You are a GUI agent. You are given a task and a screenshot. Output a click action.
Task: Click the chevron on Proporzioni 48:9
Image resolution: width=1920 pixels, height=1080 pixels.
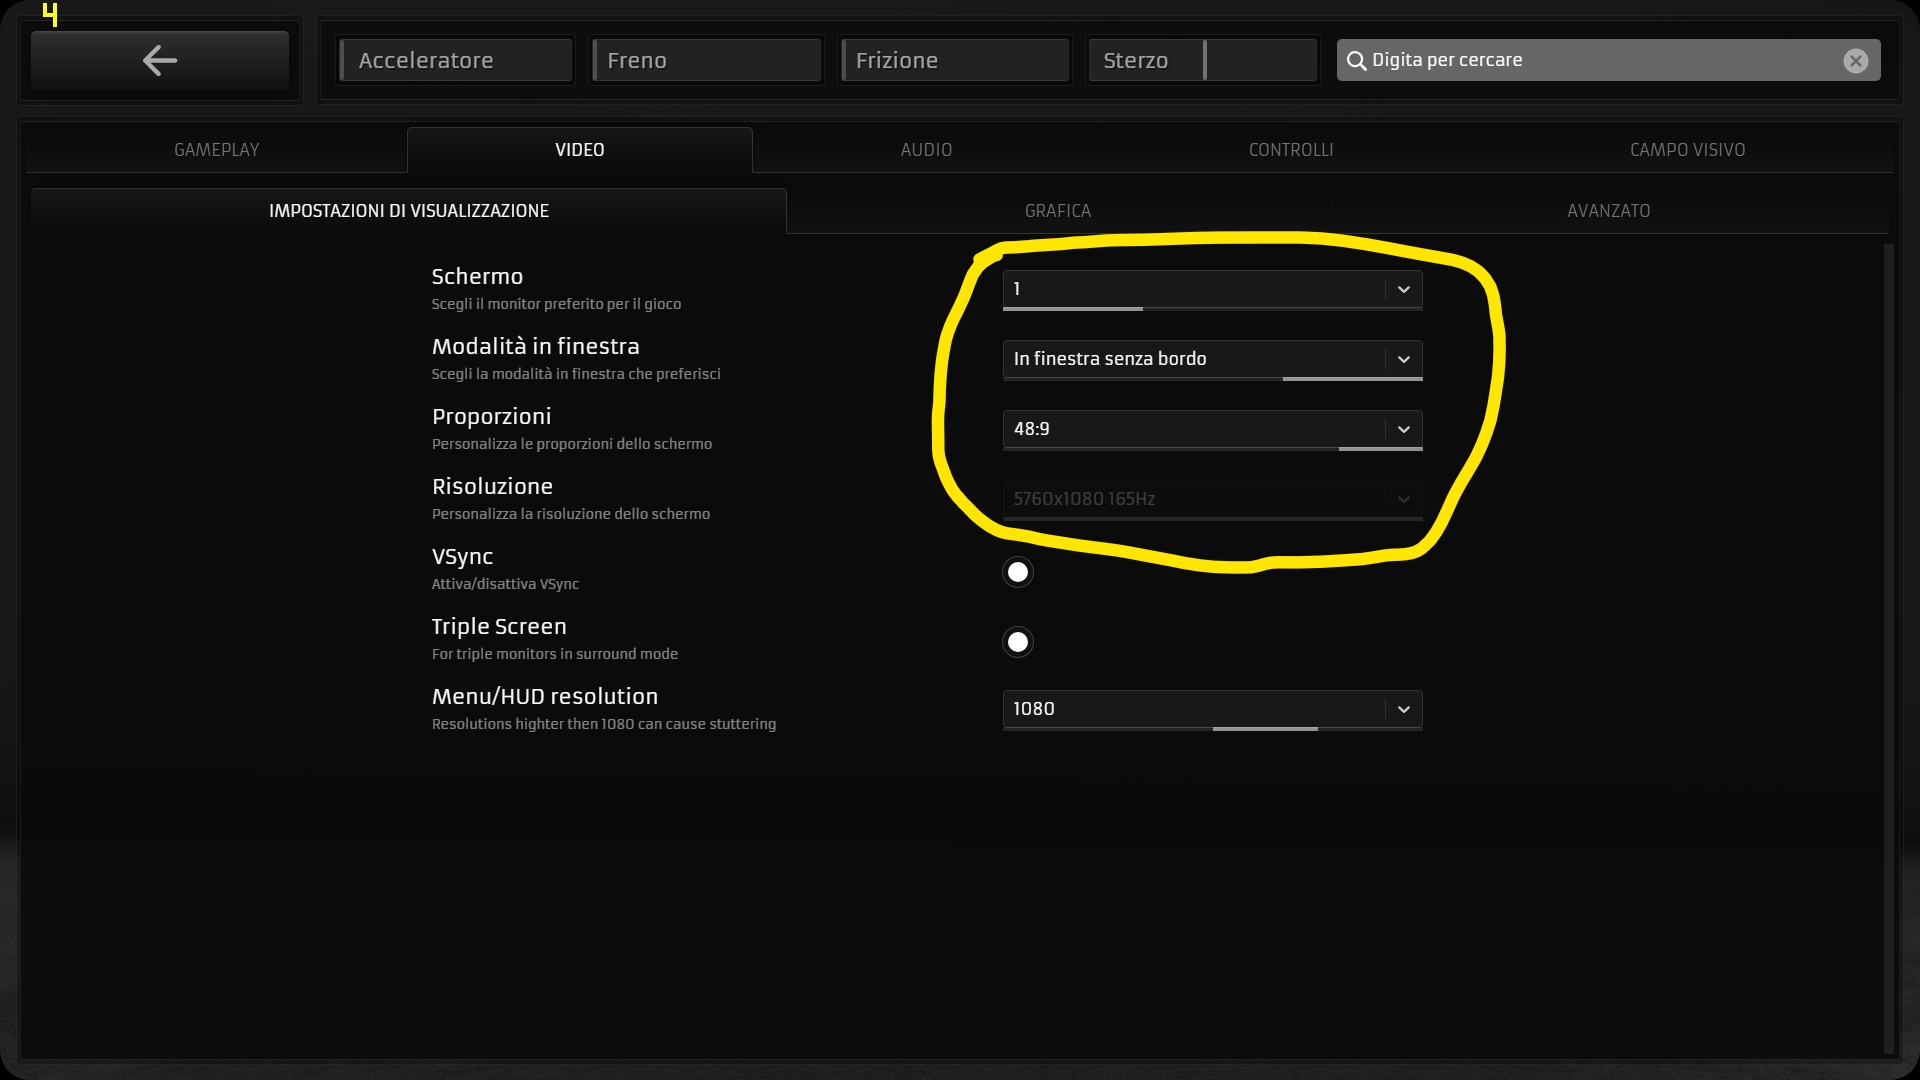tap(1403, 429)
